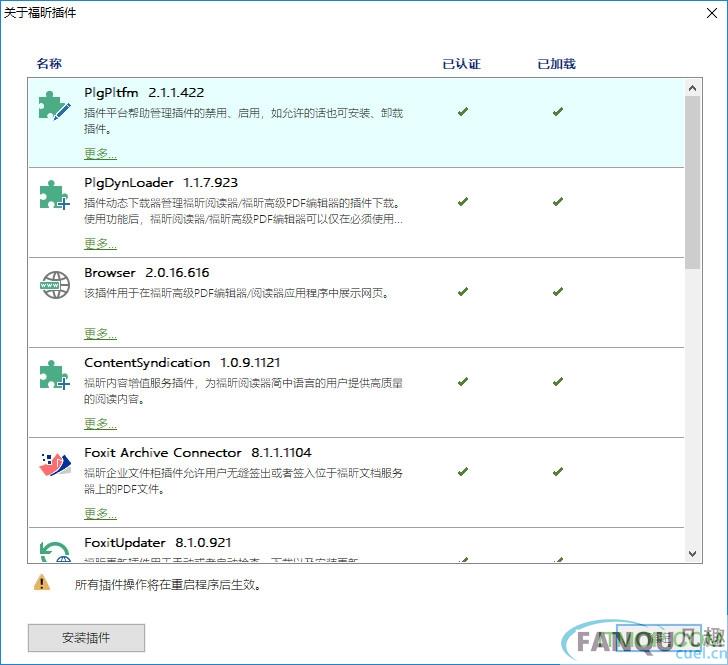The image size is (728, 665).
Task: Click the Foxit Archive Connector description text
Action: pos(243,481)
